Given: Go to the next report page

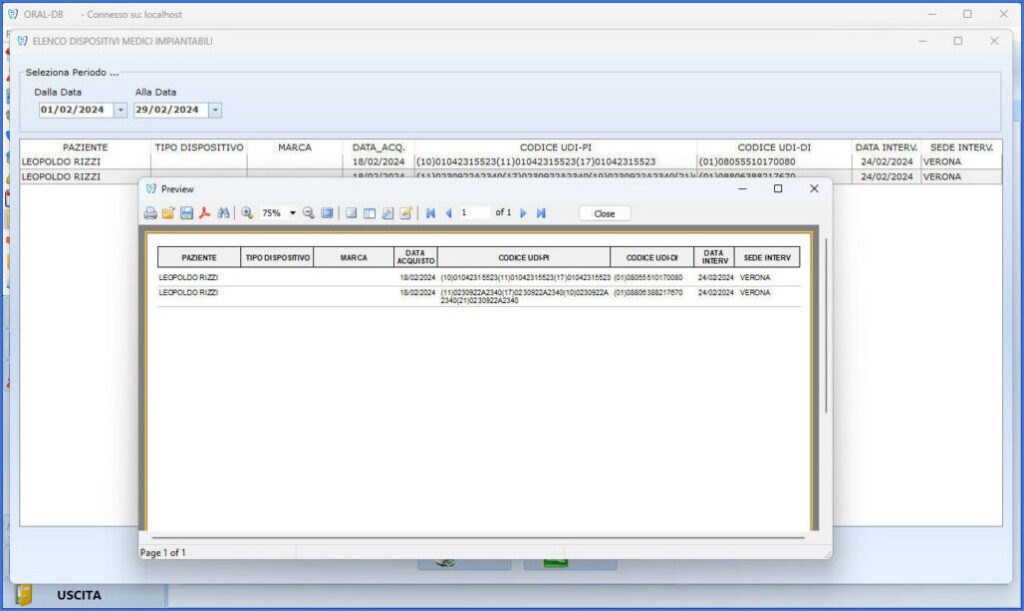Looking at the screenshot, I should (523, 213).
